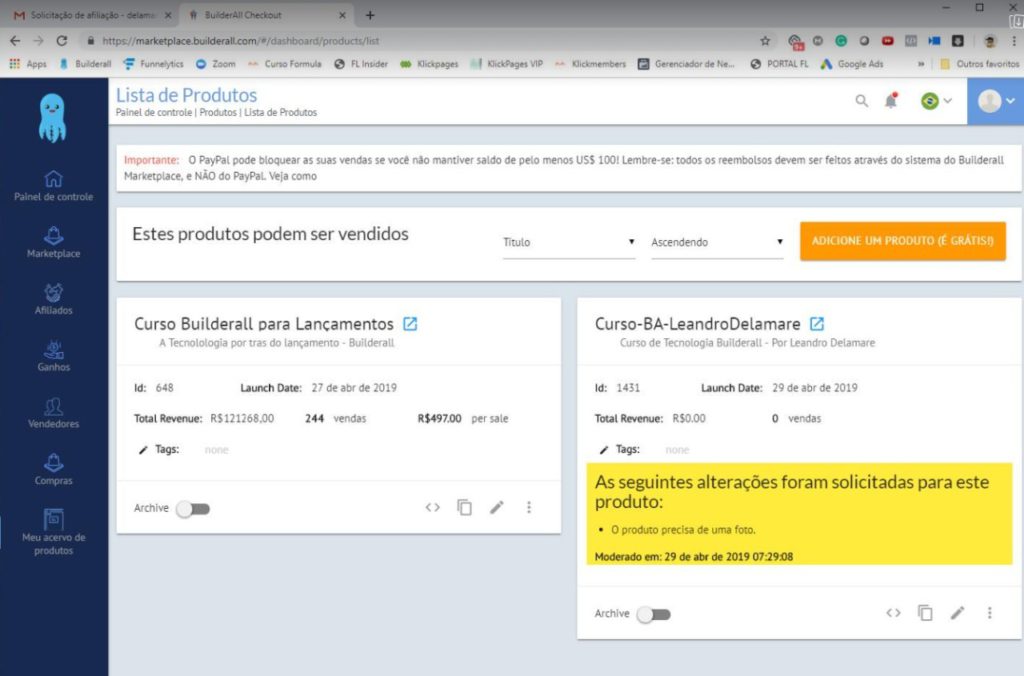Go back in browser history
The height and width of the screenshot is (676, 1024).
[15, 40]
